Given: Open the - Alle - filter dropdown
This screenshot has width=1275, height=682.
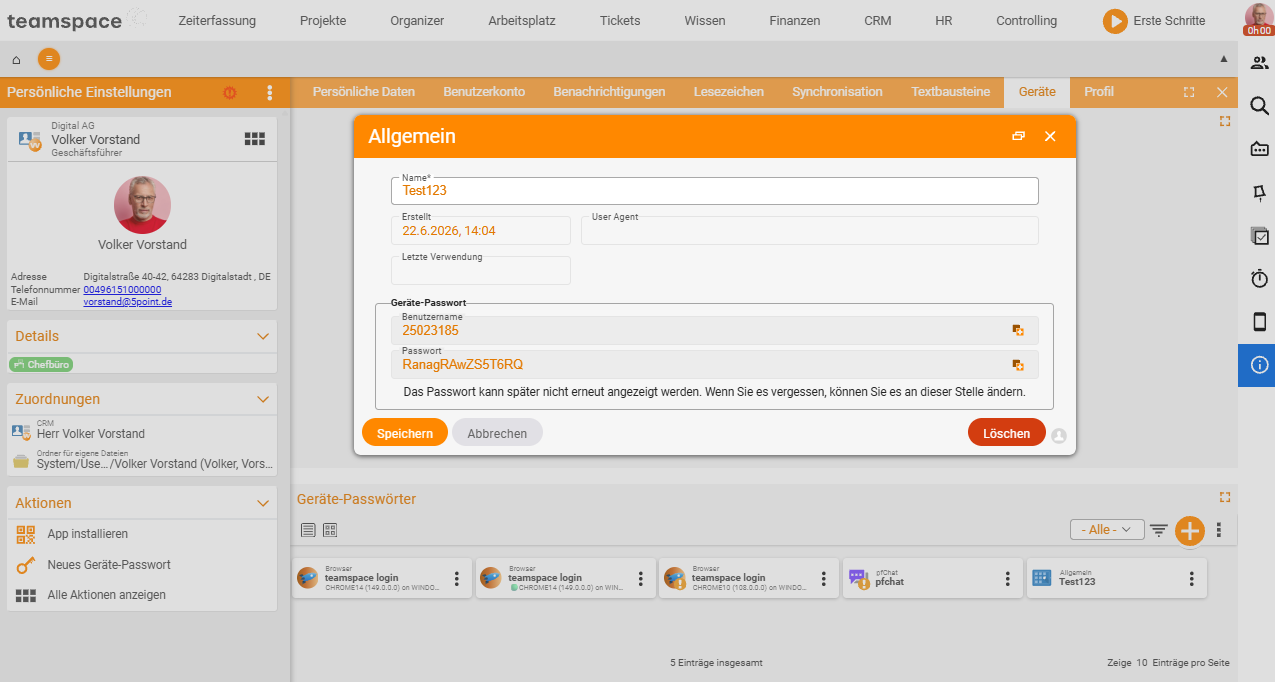Looking at the screenshot, I should coord(1107,529).
